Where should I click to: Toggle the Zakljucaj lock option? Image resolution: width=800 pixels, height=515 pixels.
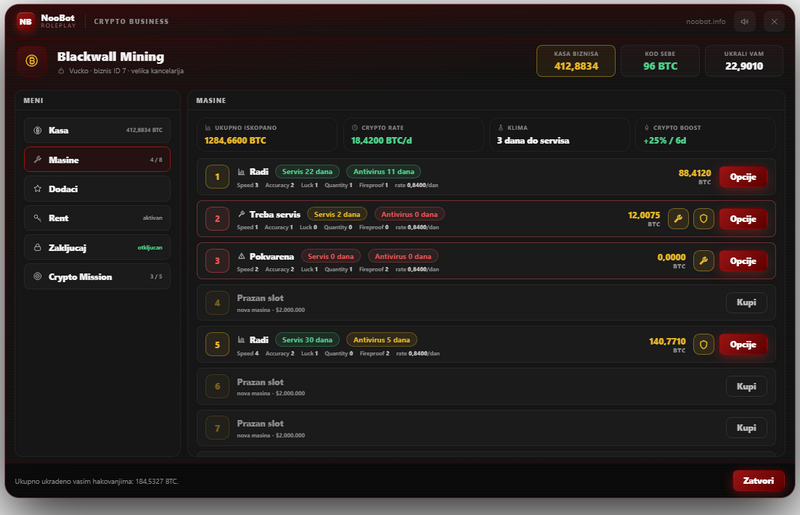pos(97,248)
